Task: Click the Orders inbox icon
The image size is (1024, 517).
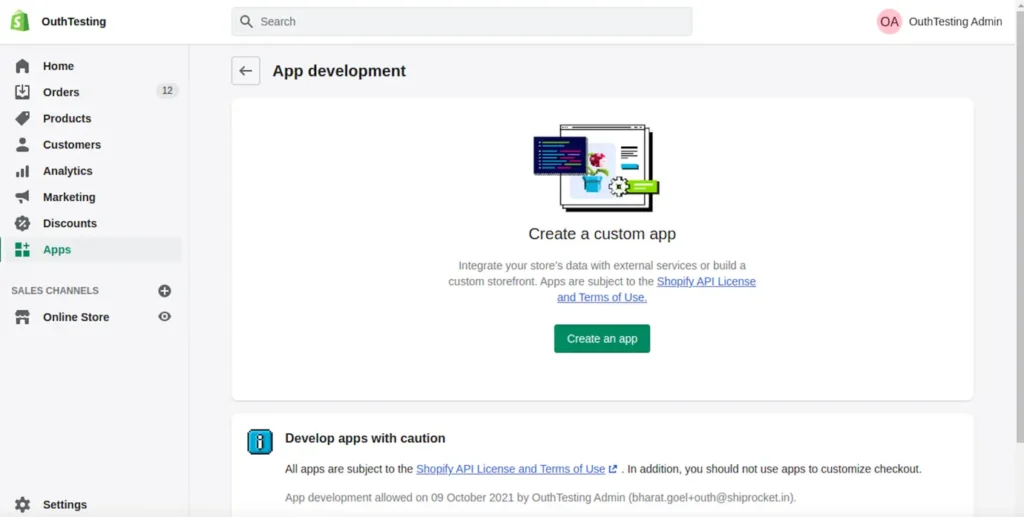Action: (22, 92)
